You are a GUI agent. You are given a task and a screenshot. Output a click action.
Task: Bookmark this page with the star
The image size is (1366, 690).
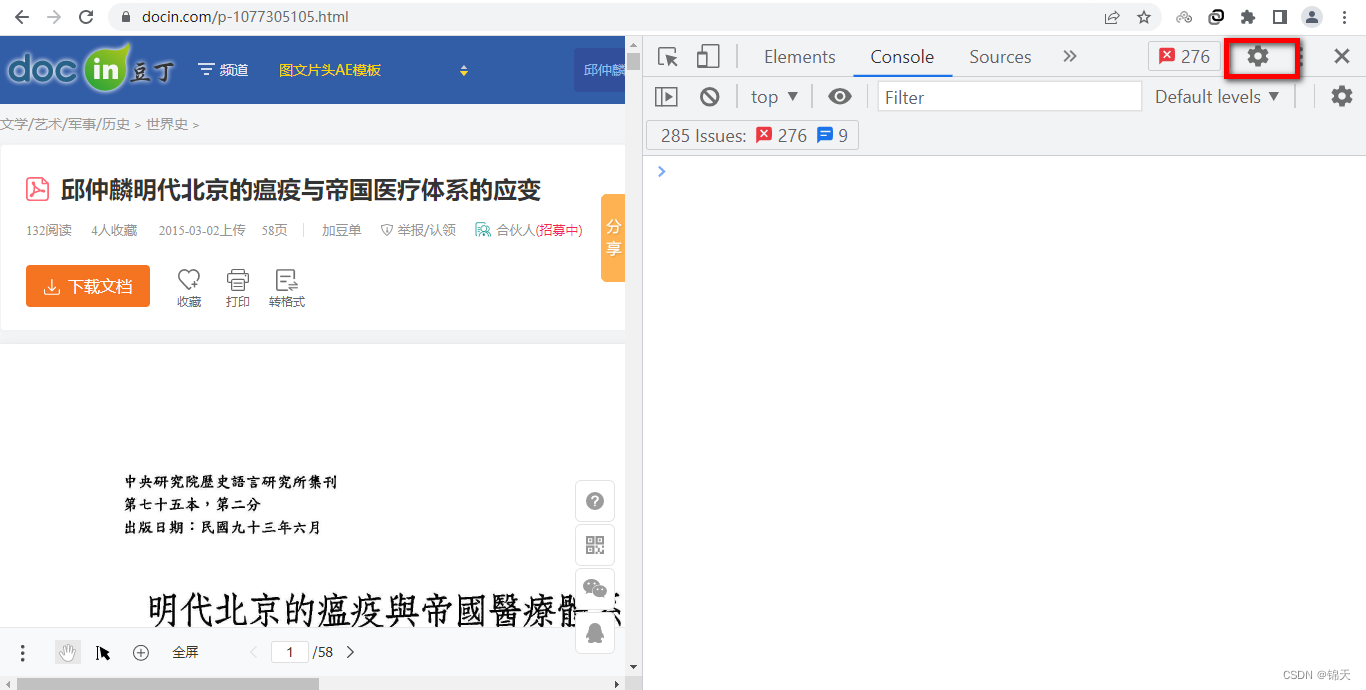(1144, 17)
